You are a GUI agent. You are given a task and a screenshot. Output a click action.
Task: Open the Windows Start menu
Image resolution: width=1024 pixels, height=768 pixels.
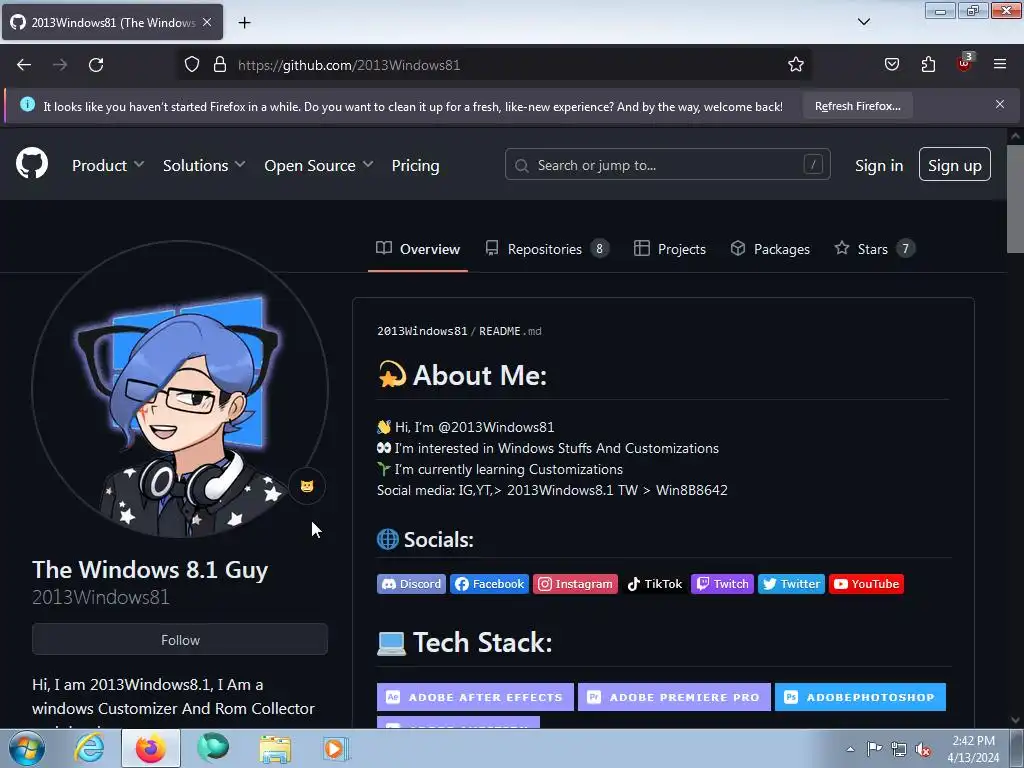pyautogui.click(x=27, y=748)
